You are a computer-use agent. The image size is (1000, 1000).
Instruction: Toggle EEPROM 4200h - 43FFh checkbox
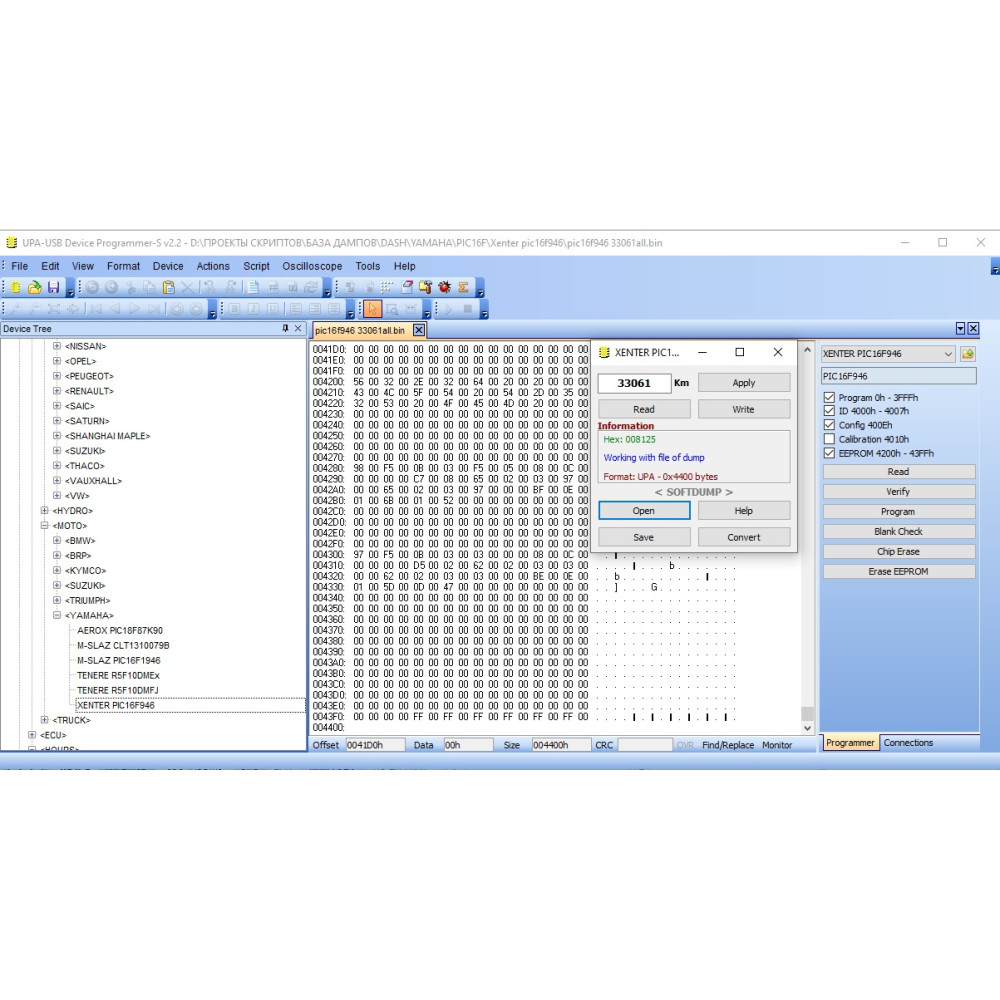(829, 453)
